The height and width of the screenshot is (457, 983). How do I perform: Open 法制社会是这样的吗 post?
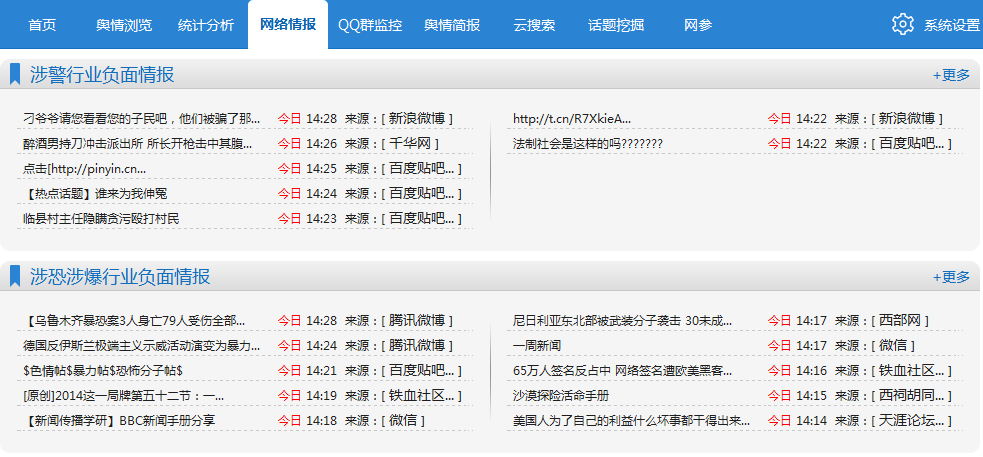click(x=587, y=143)
